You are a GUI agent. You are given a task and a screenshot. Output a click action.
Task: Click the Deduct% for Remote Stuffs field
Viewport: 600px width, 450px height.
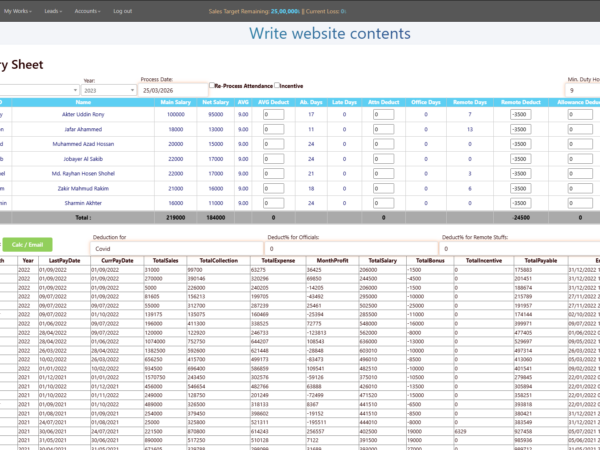pyautogui.click(x=520, y=249)
